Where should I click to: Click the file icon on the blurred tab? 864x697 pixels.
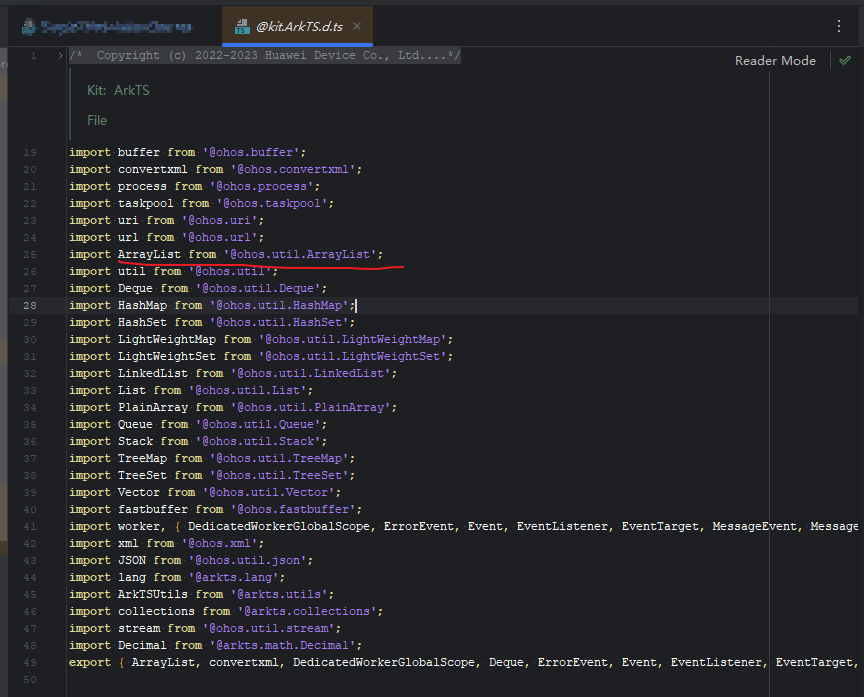coord(29,27)
